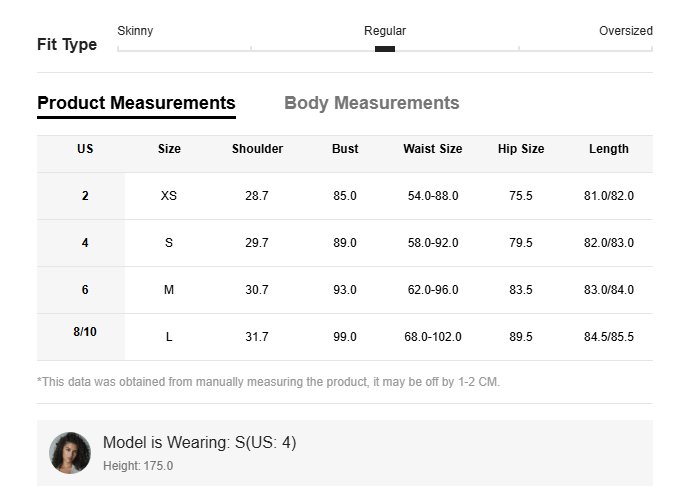Click the Skinny fit label

coord(135,31)
